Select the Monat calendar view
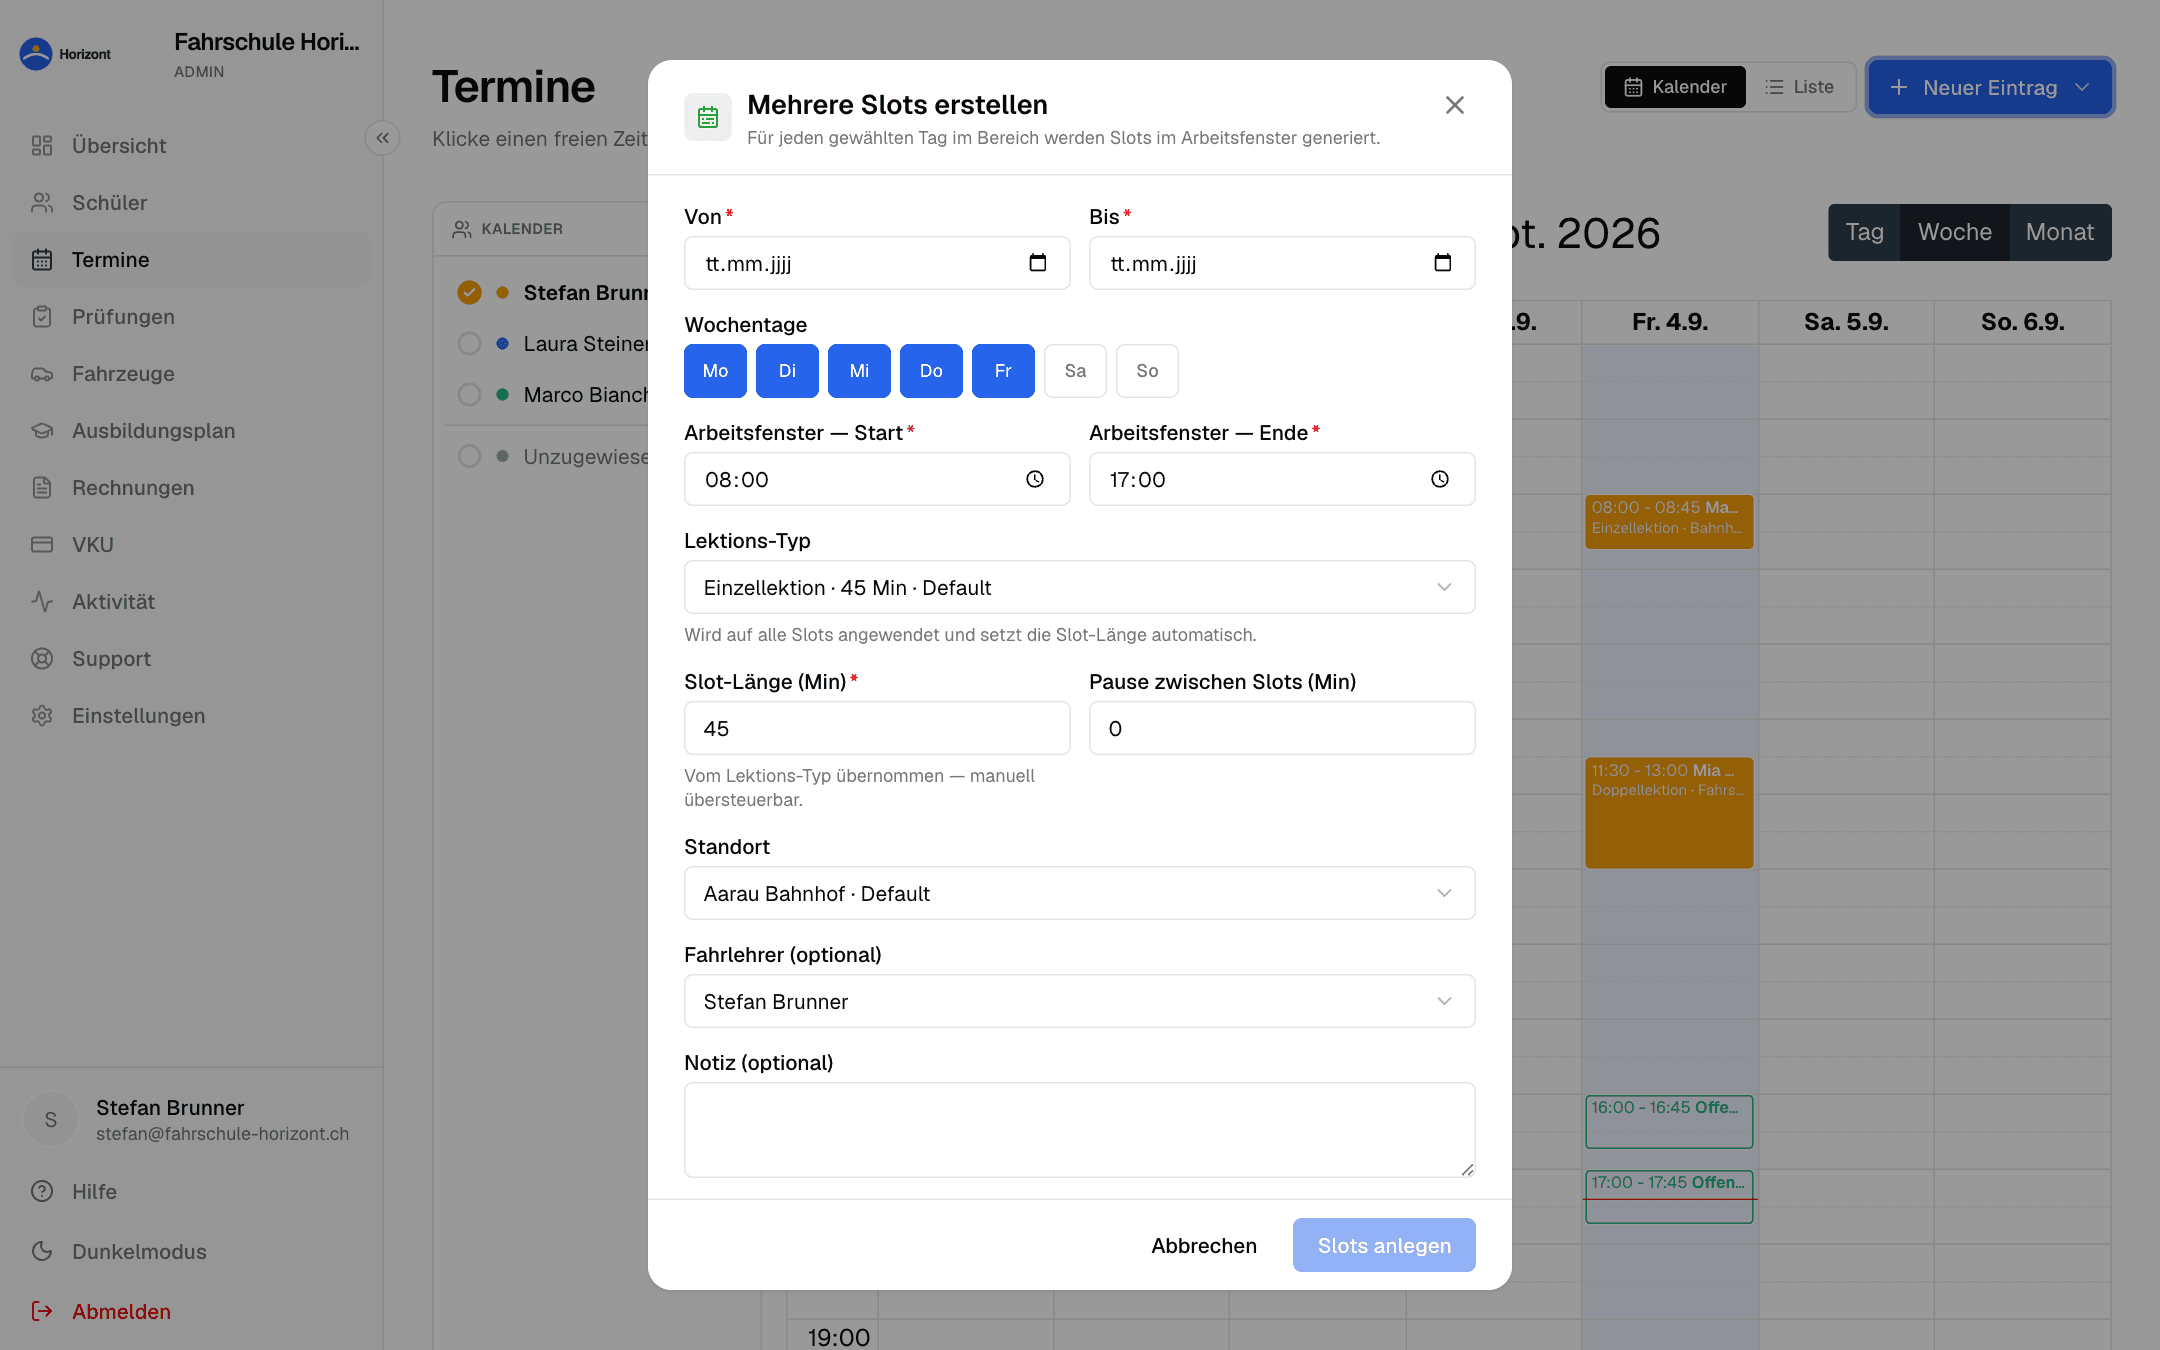Screen dimensions: 2160x1350 [x=2060, y=232]
